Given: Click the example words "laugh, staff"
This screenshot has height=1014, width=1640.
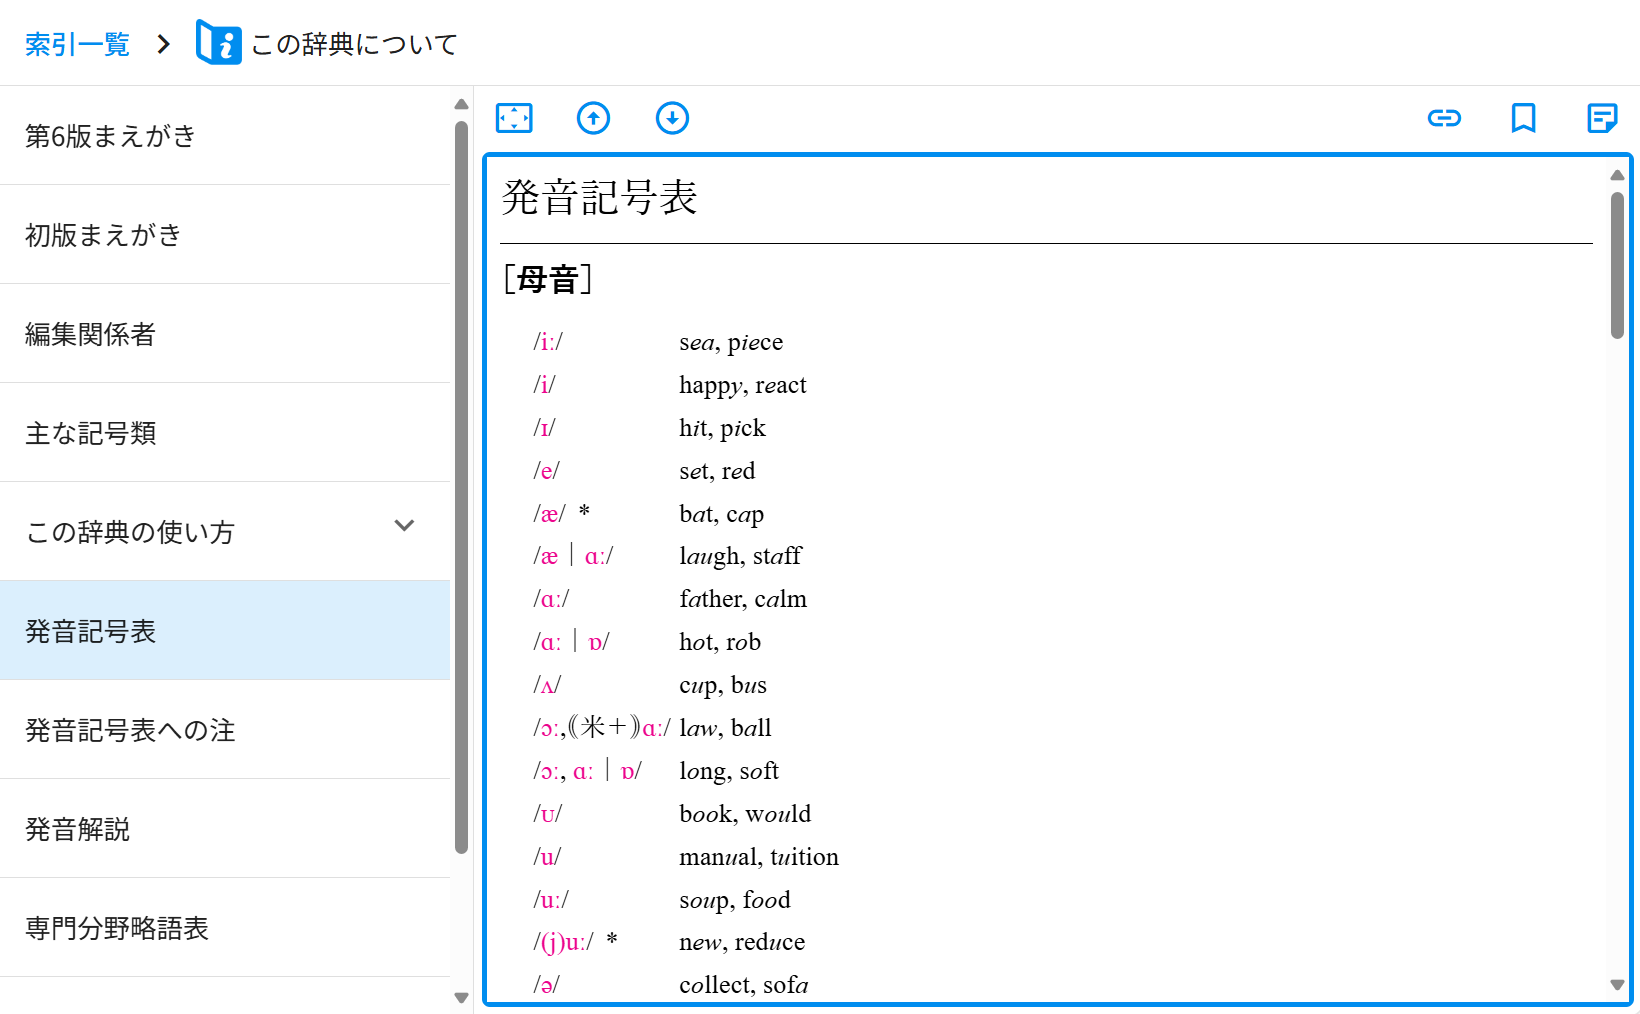Looking at the screenshot, I should 740,556.
